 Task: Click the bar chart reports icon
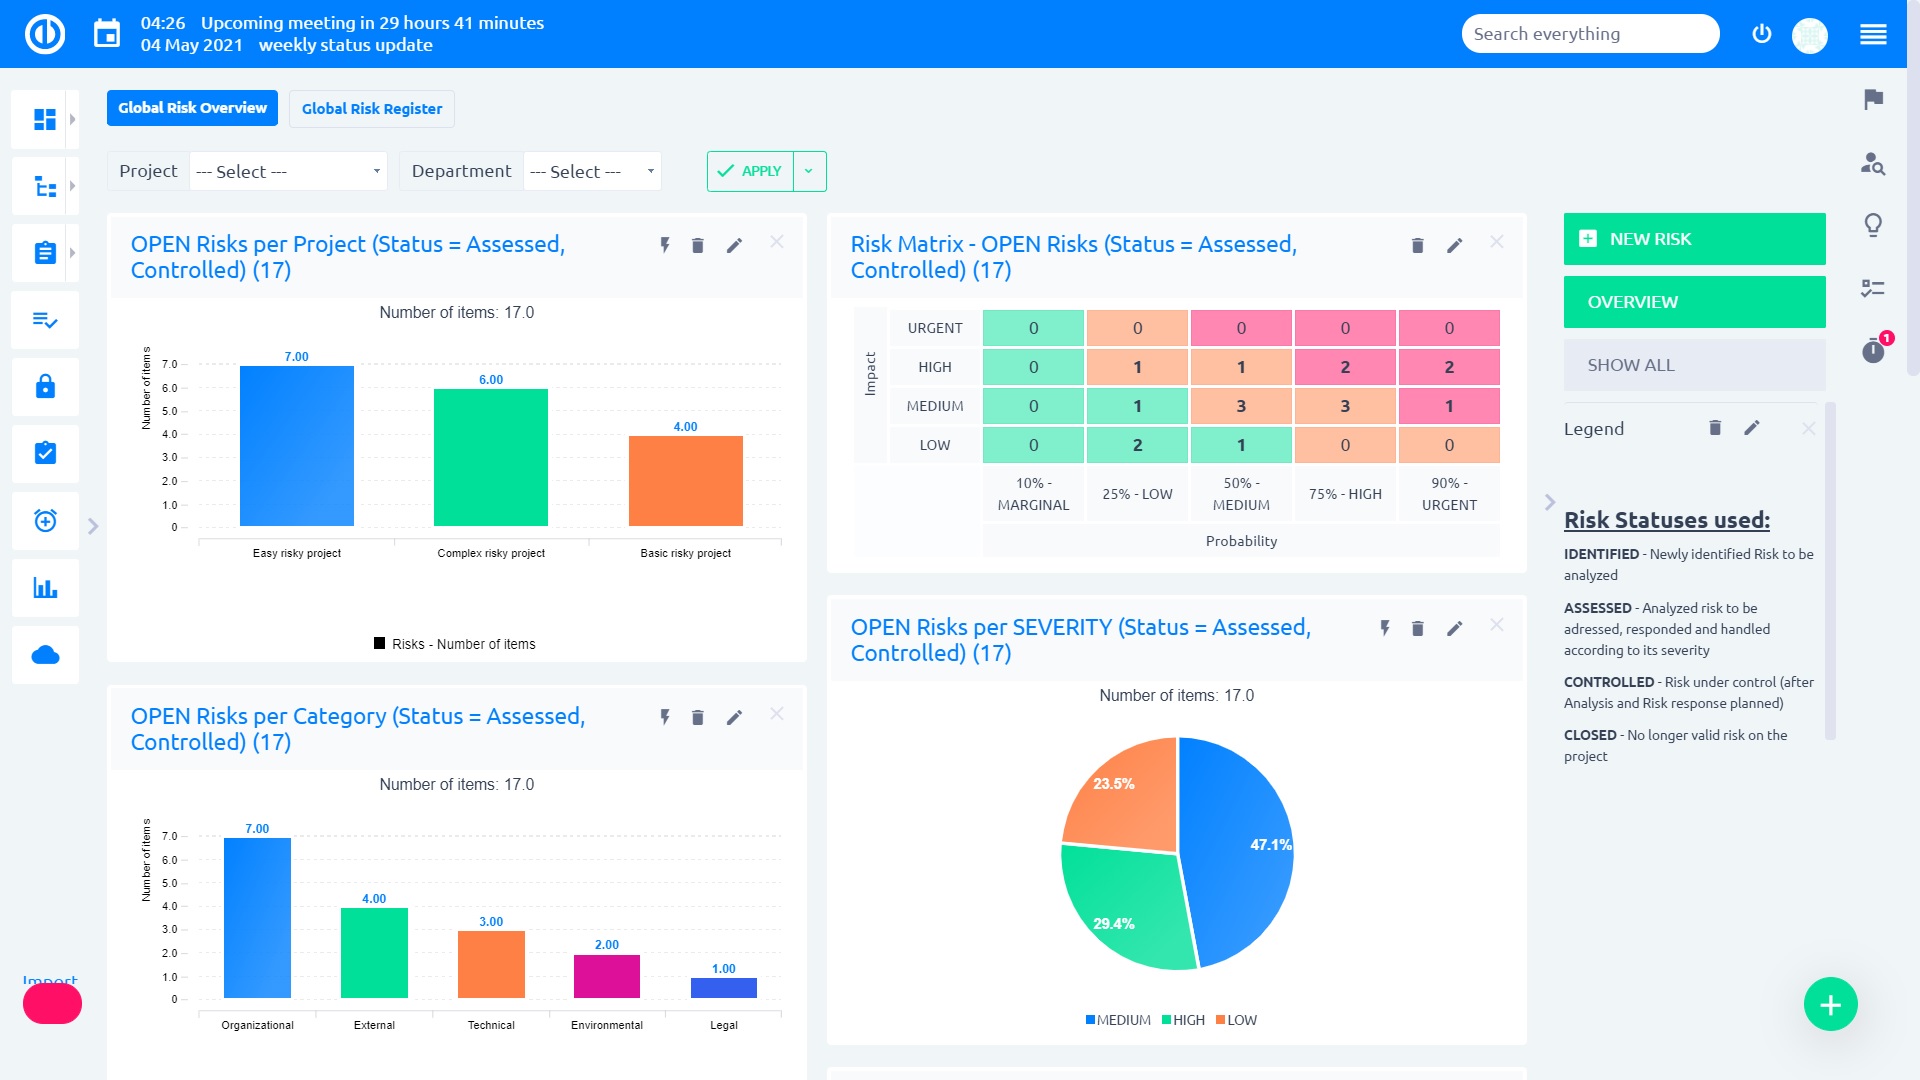(x=45, y=588)
